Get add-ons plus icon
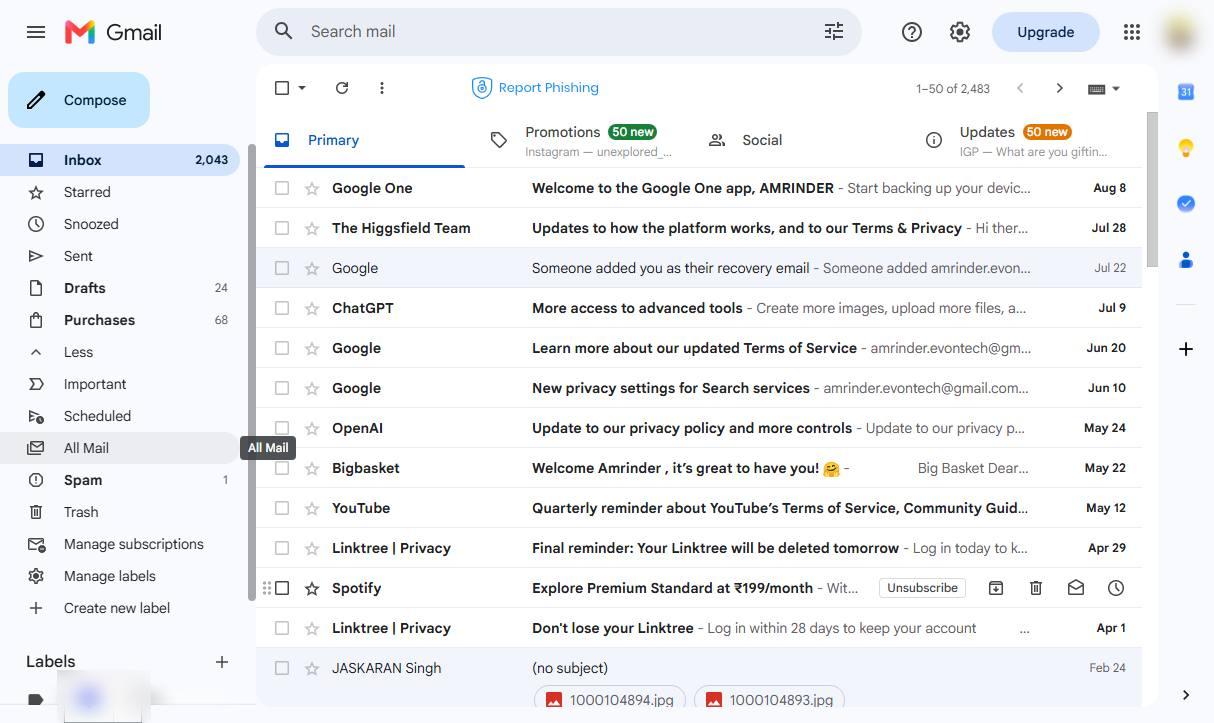Screen dimensions: 1214x723 (1186, 349)
